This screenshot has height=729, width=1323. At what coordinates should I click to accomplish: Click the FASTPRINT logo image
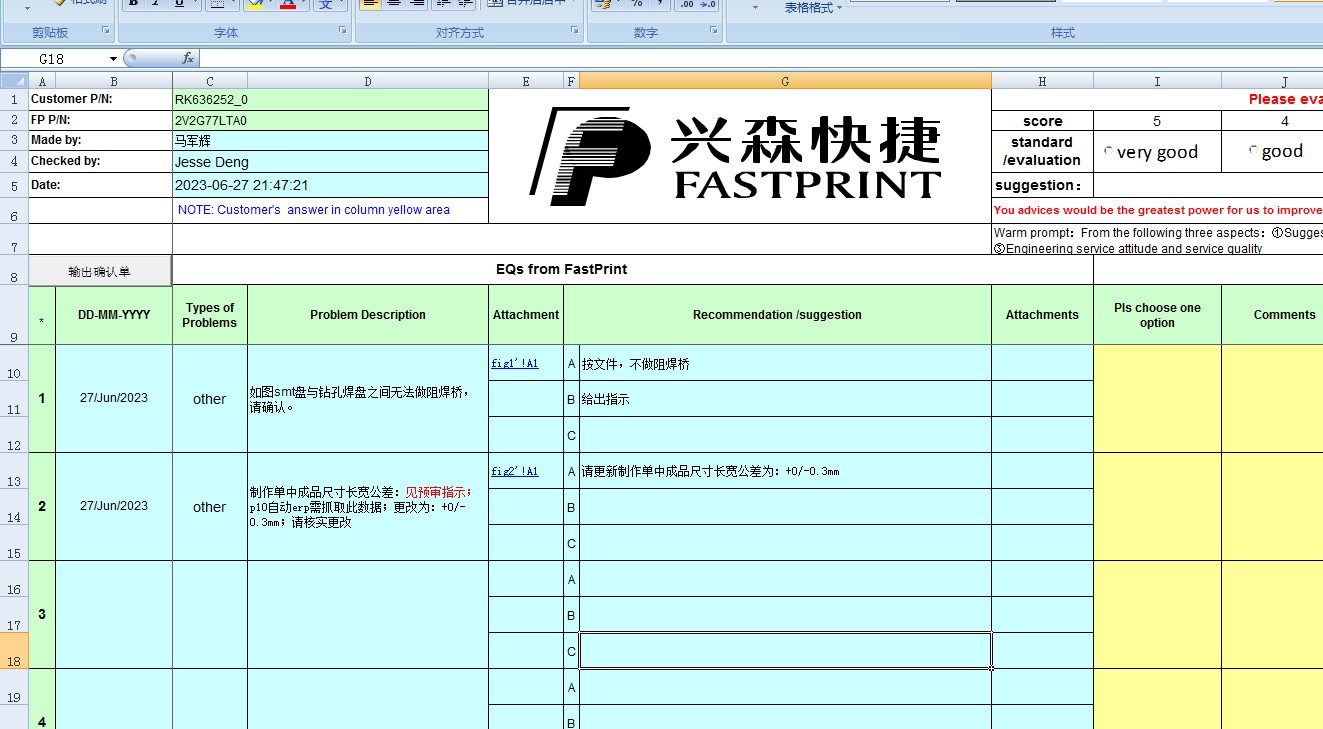pos(734,155)
